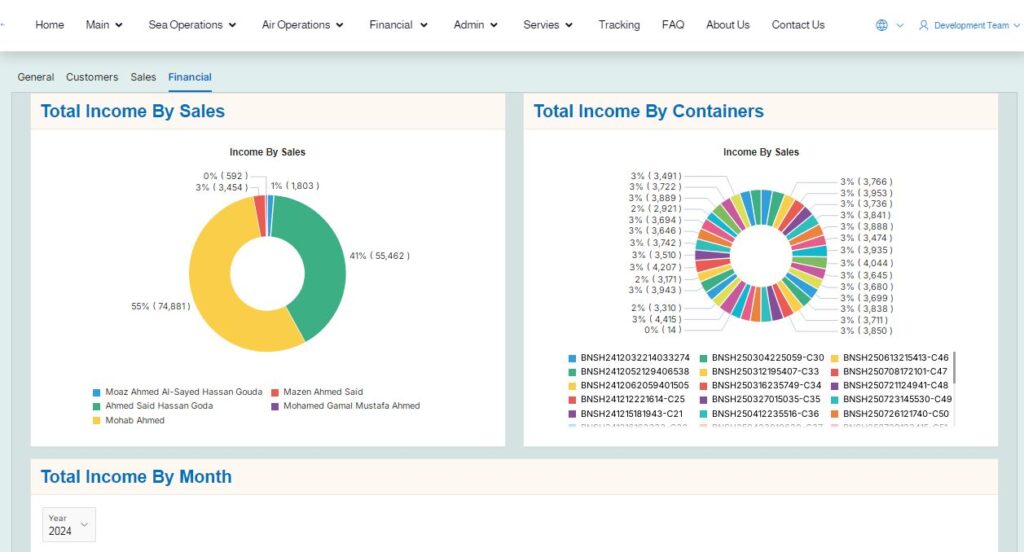The image size is (1024, 552).
Task: Open the Financial dropdown in navbar
Action: pyautogui.click(x=398, y=25)
